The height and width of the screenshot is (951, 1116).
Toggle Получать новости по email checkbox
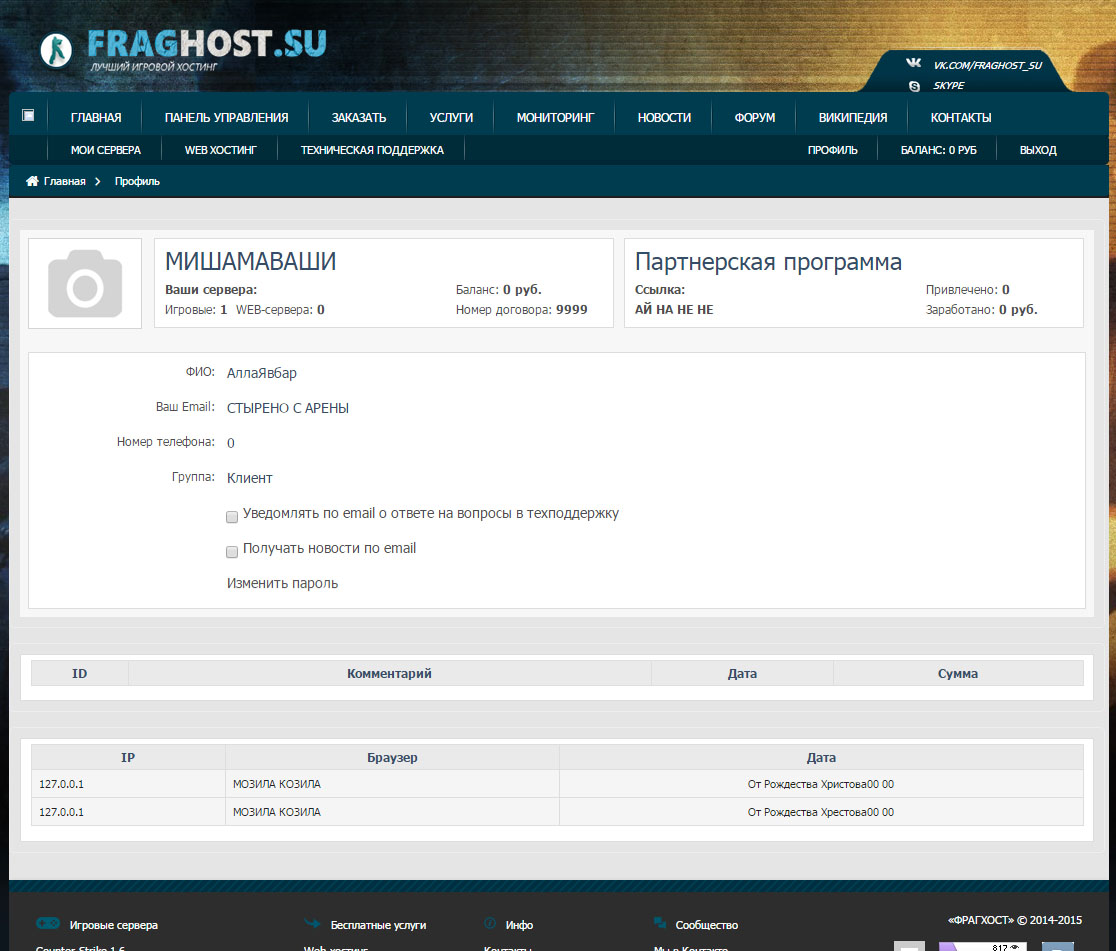(232, 552)
